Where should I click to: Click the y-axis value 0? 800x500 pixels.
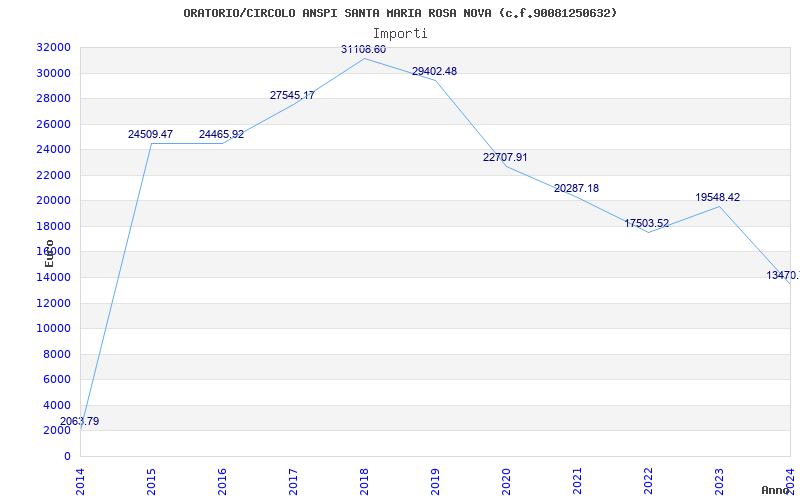pyautogui.click(x=67, y=456)
